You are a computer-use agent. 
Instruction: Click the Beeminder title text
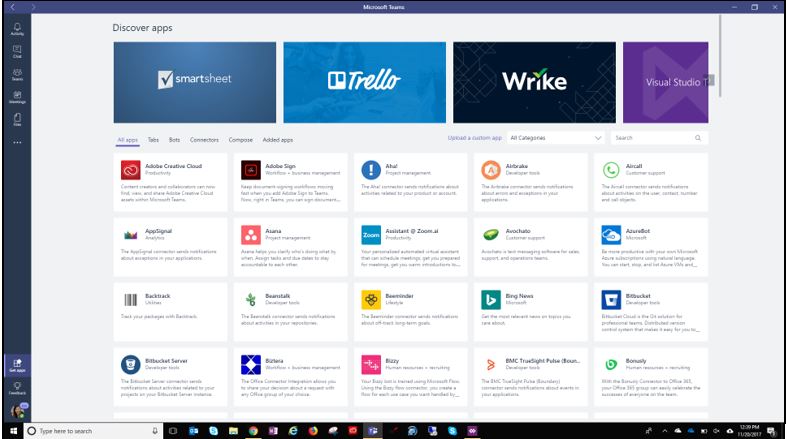400,296
